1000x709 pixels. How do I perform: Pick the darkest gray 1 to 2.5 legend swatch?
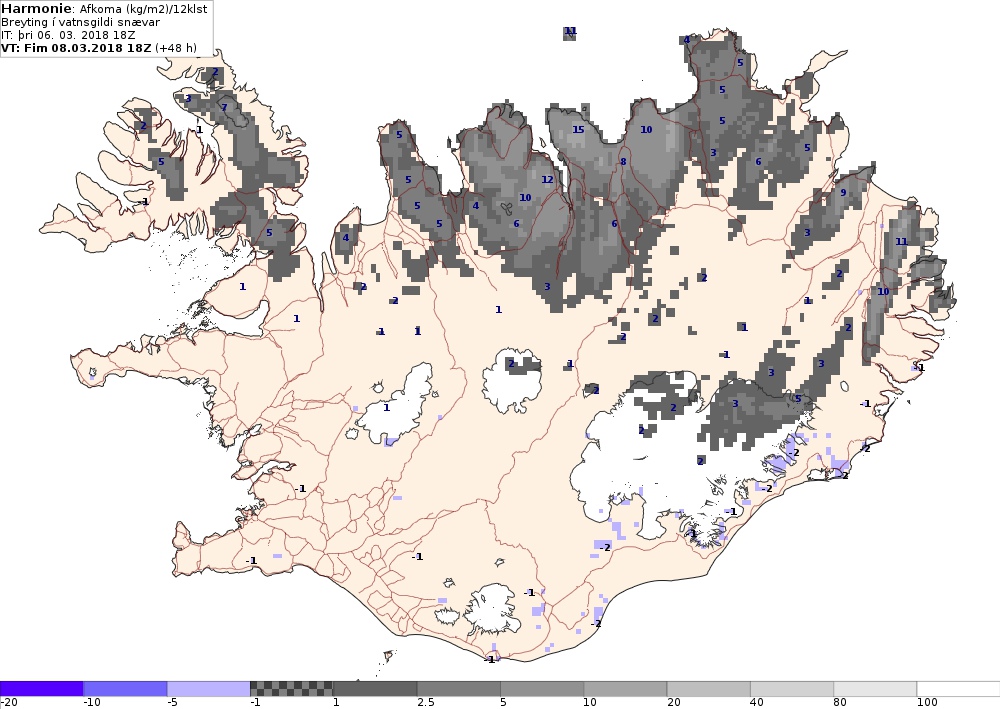[375, 689]
